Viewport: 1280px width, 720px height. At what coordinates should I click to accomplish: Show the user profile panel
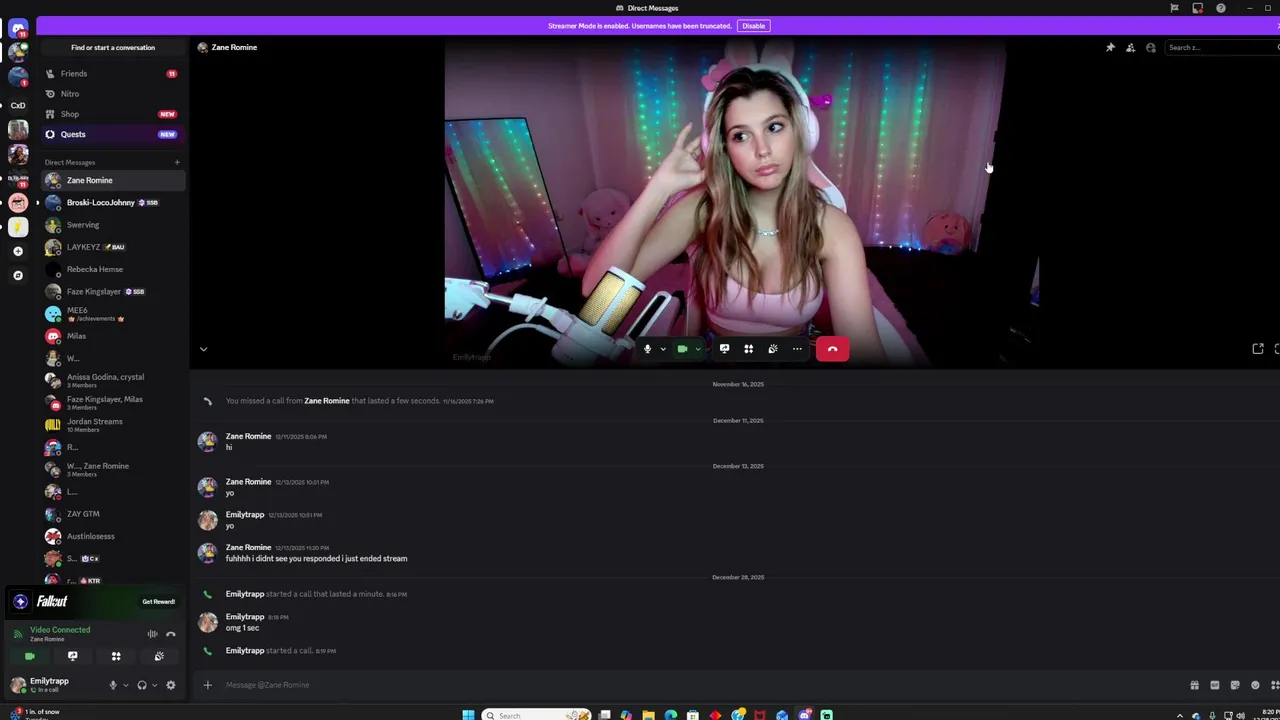point(1151,47)
